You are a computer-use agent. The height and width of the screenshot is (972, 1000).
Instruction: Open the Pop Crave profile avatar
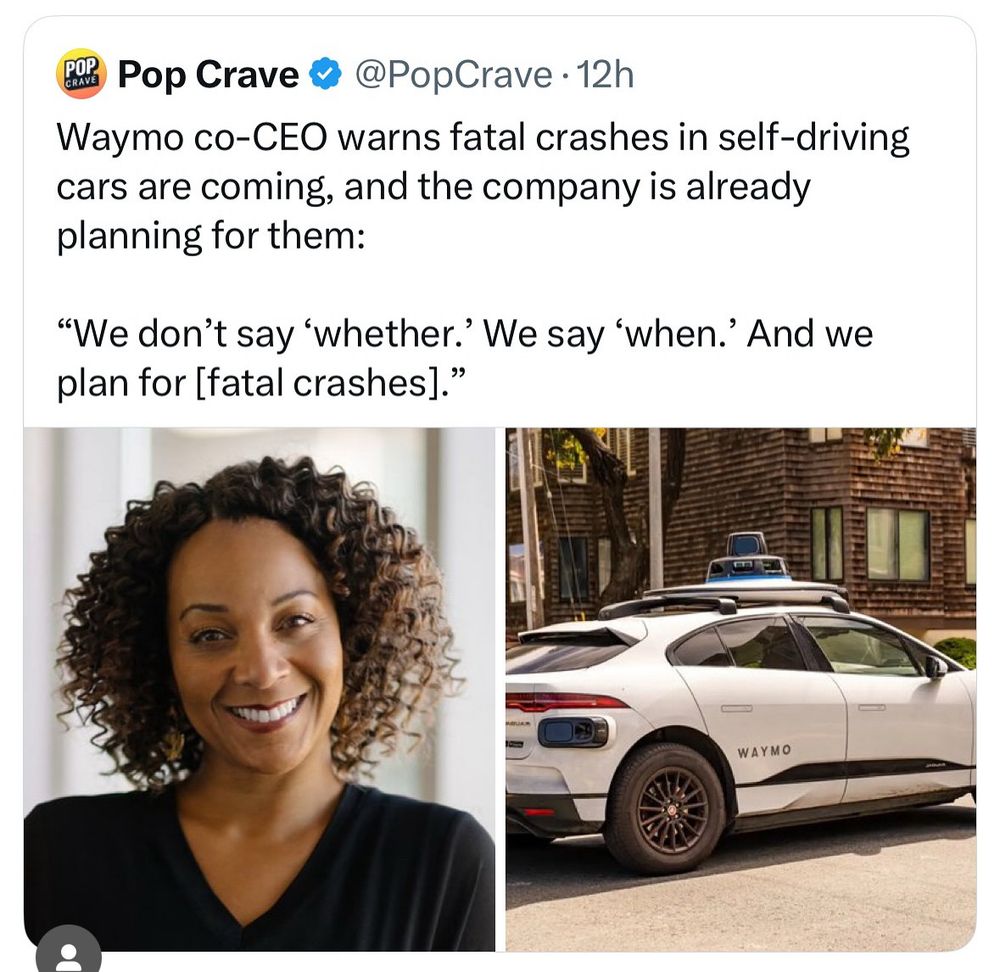click(x=80, y=74)
